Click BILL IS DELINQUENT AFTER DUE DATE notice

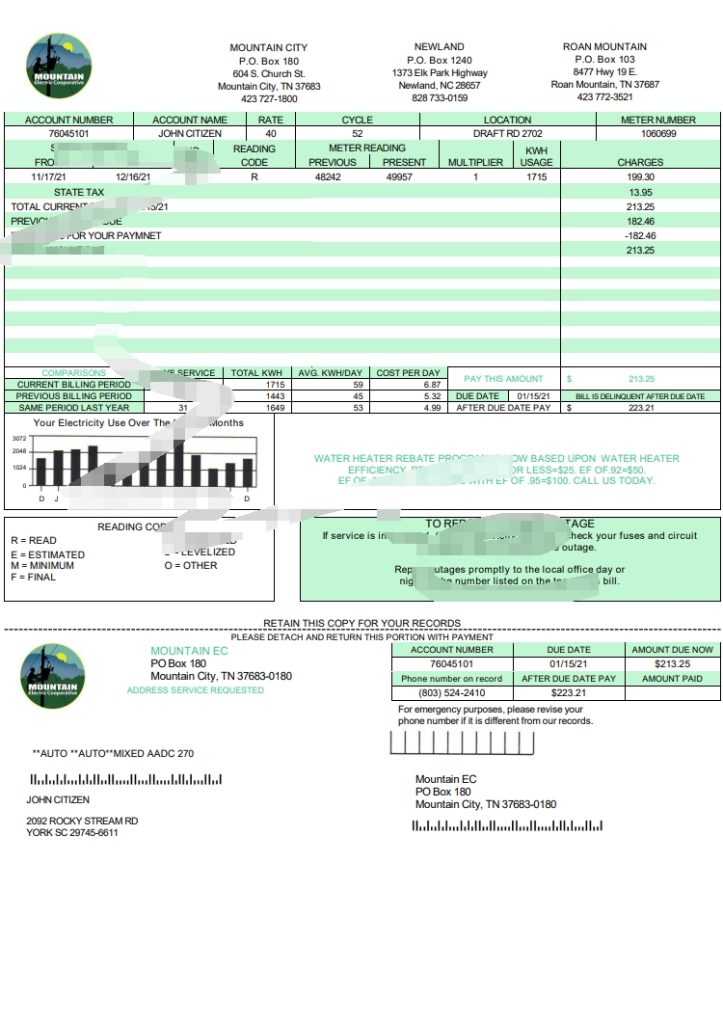tap(640, 396)
